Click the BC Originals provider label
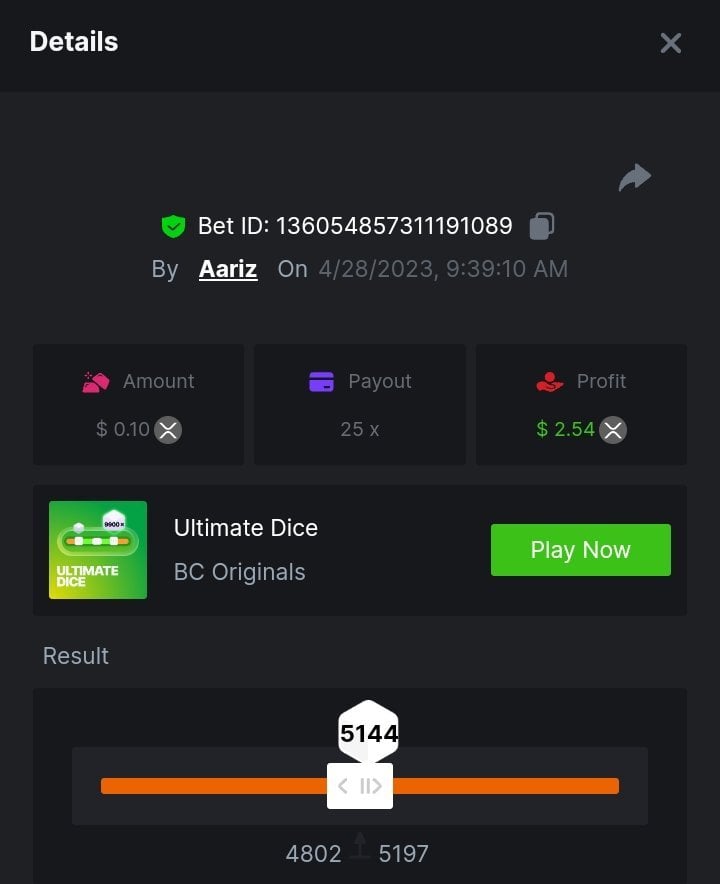Screen dimensions: 720x884 coord(240,572)
